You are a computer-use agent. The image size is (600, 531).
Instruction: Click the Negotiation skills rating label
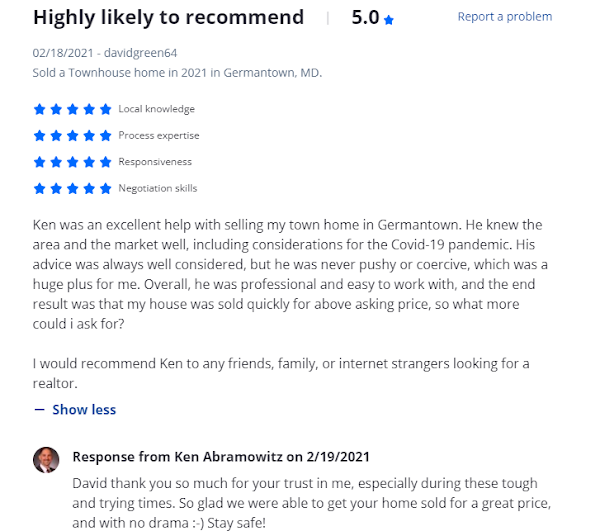pyautogui.click(x=158, y=188)
